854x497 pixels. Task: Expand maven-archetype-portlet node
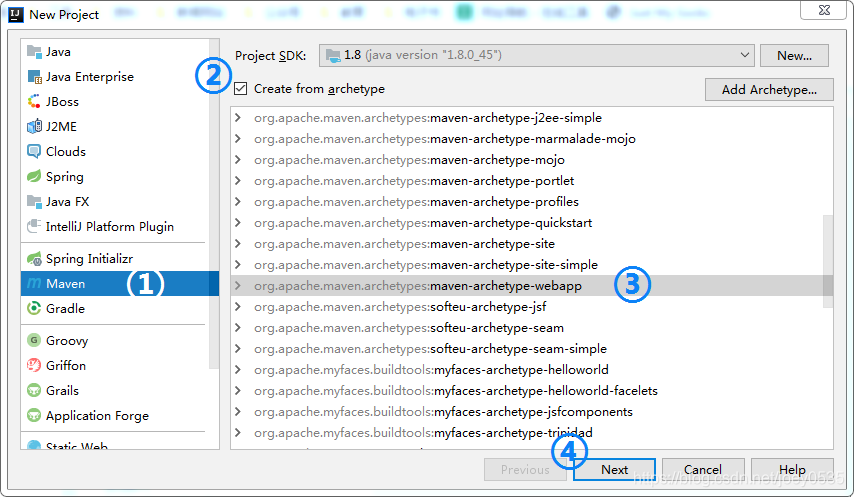(237, 181)
